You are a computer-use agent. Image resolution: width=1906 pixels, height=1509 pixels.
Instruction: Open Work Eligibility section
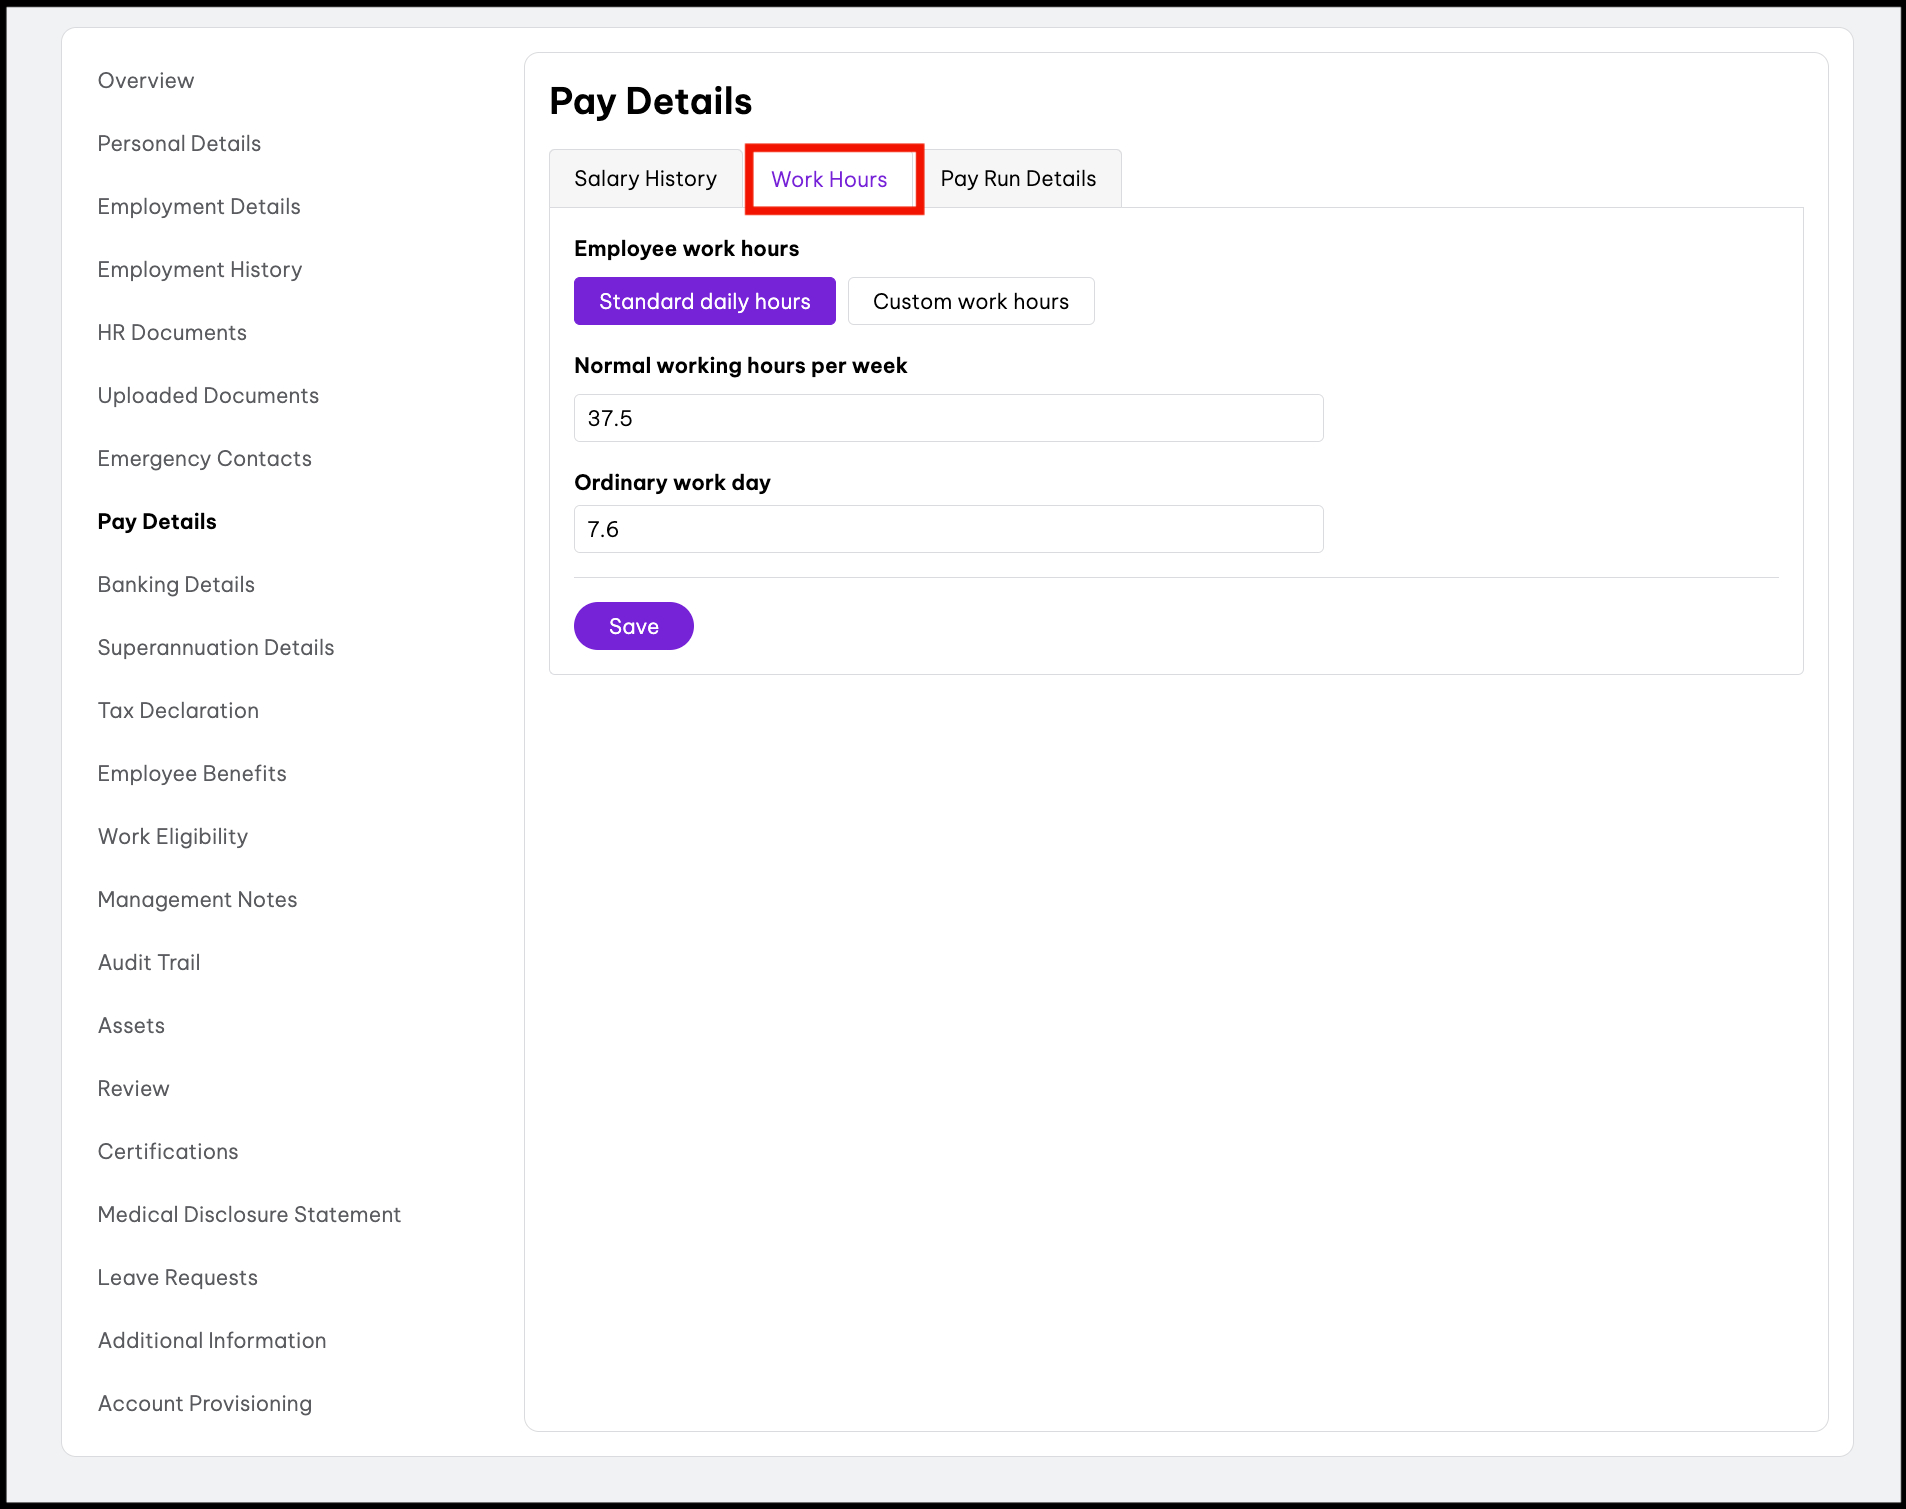173,837
